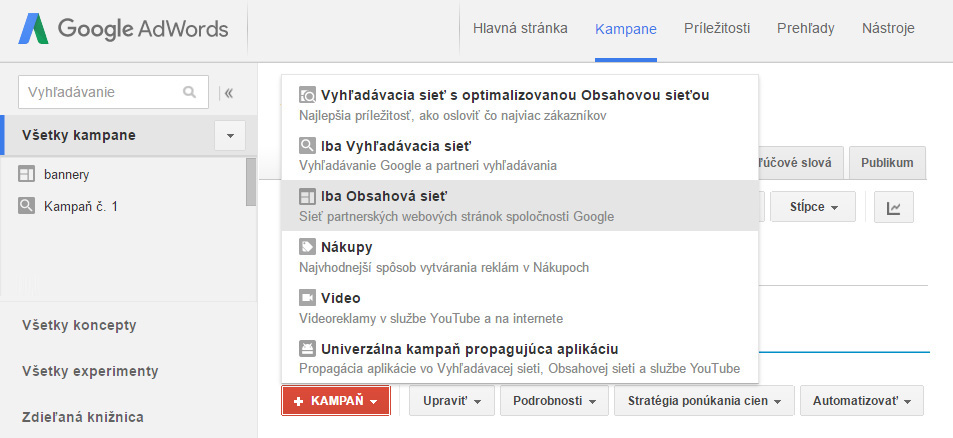Image resolution: width=953 pixels, height=438 pixels.
Task: Open the Príležitosti tab
Action: tap(717, 29)
